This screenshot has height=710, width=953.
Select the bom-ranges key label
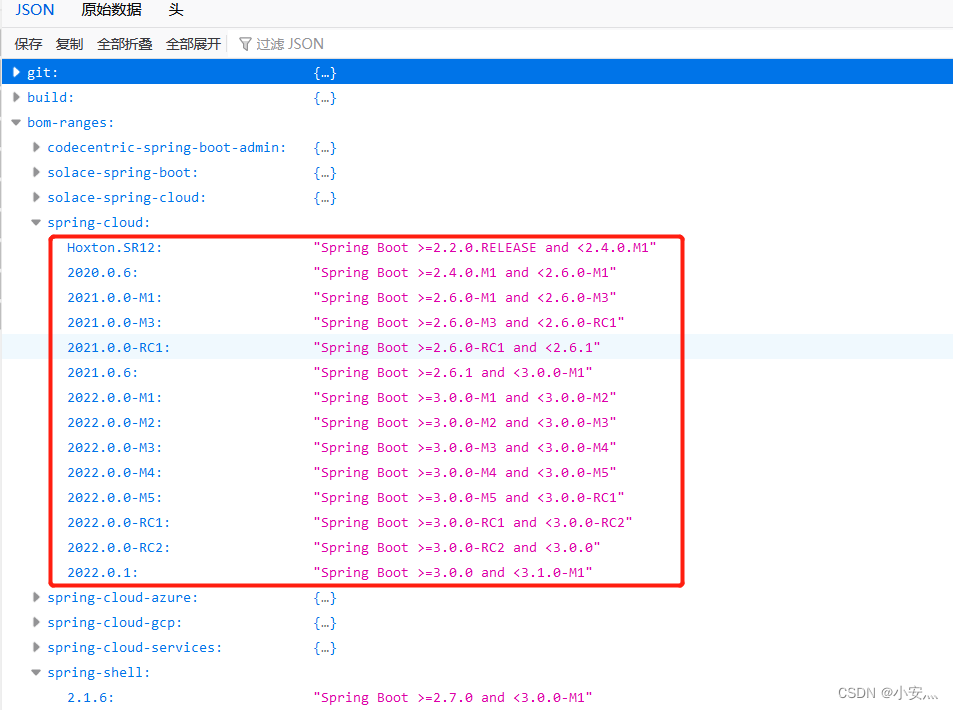tap(71, 123)
